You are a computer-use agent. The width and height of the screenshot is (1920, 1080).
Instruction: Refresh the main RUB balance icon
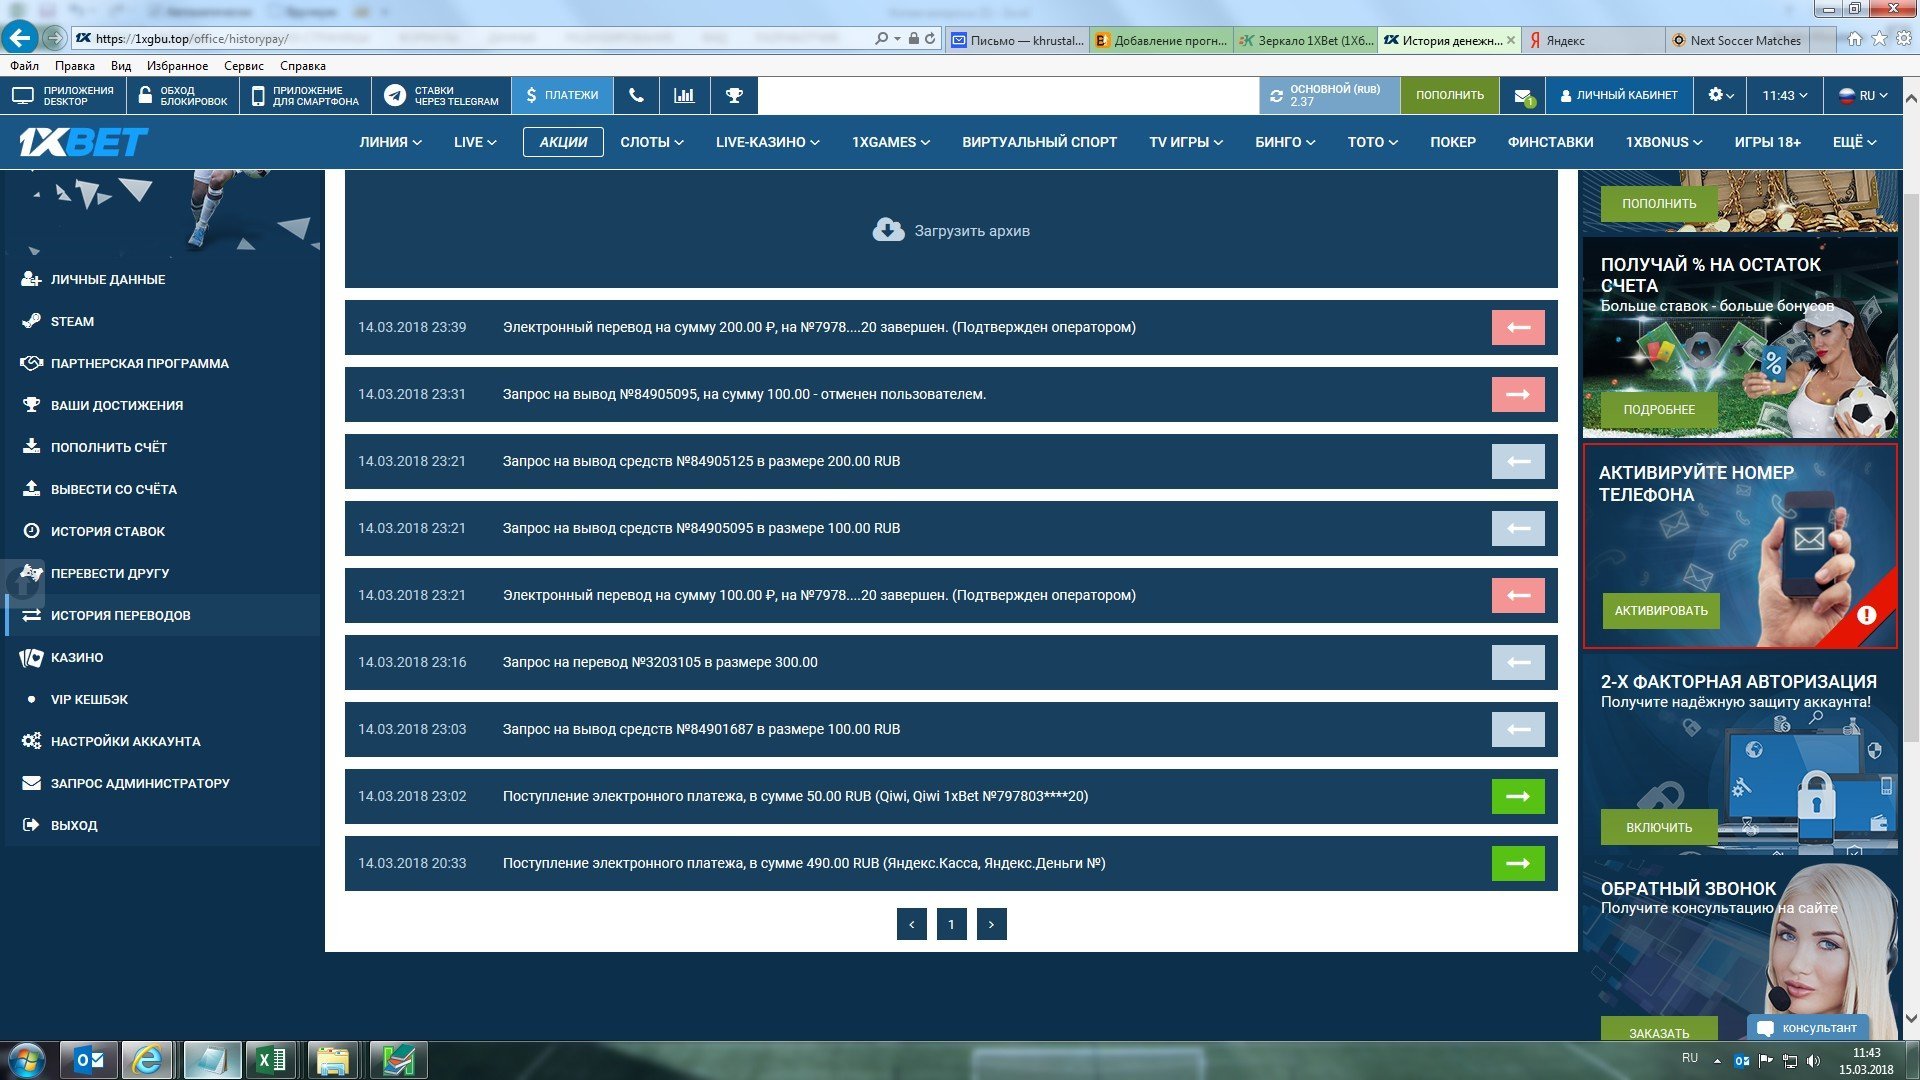[1276, 96]
